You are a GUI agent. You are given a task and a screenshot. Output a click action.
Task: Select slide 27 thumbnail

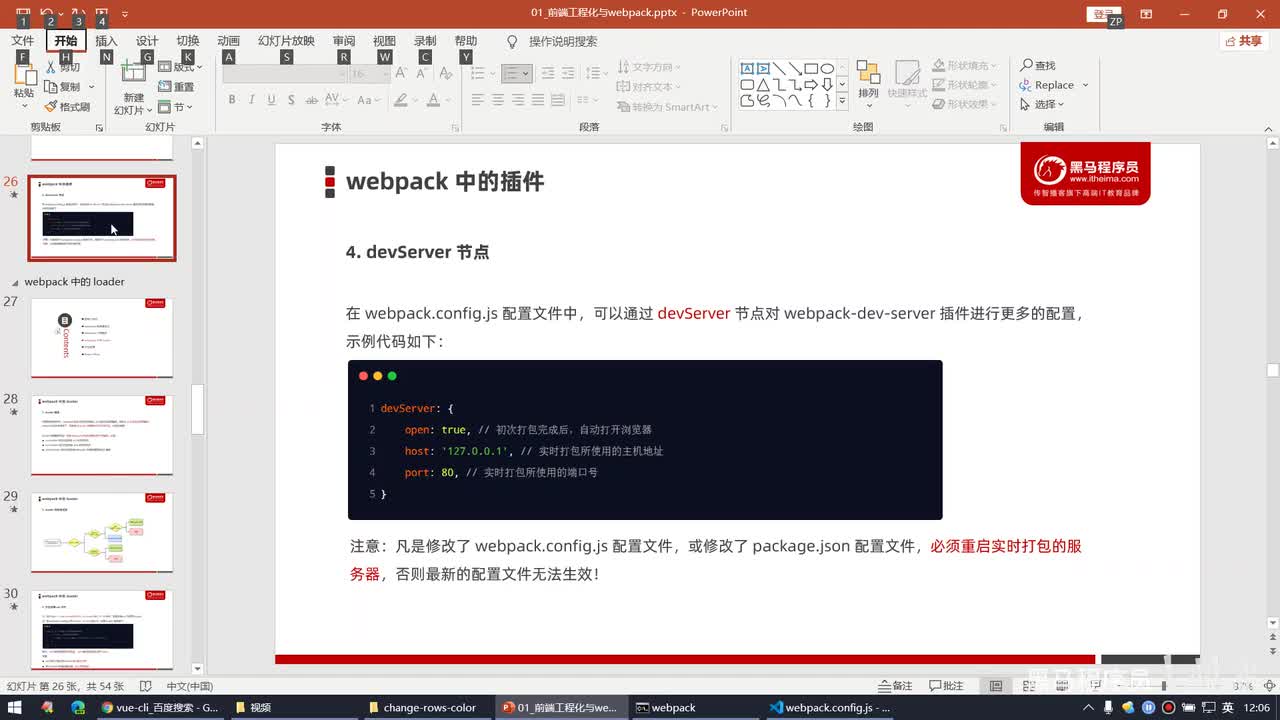click(102, 338)
